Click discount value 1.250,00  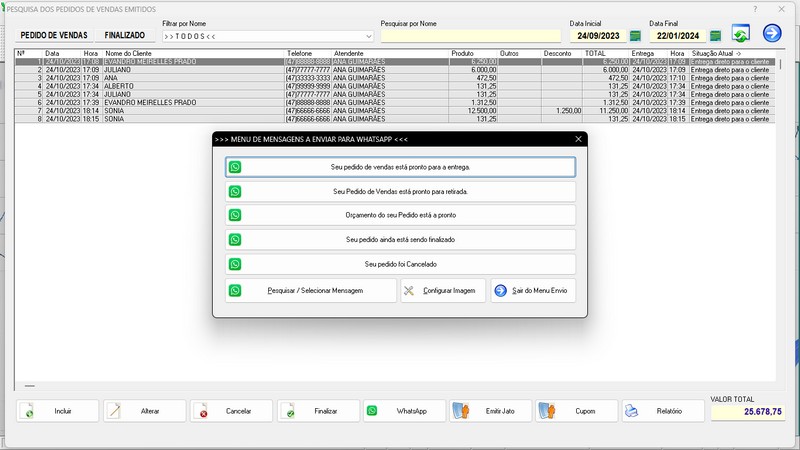pyautogui.click(x=568, y=111)
